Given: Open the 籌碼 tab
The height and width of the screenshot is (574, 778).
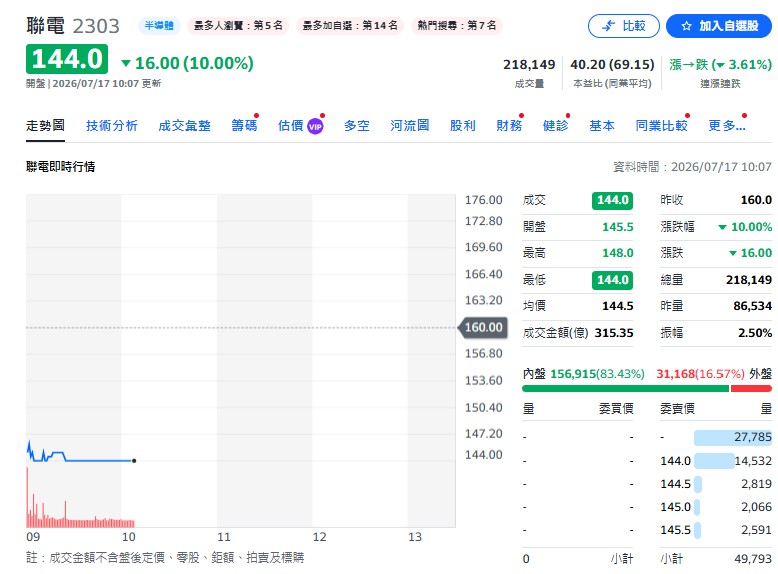Looking at the screenshot, I should (244, 126).
